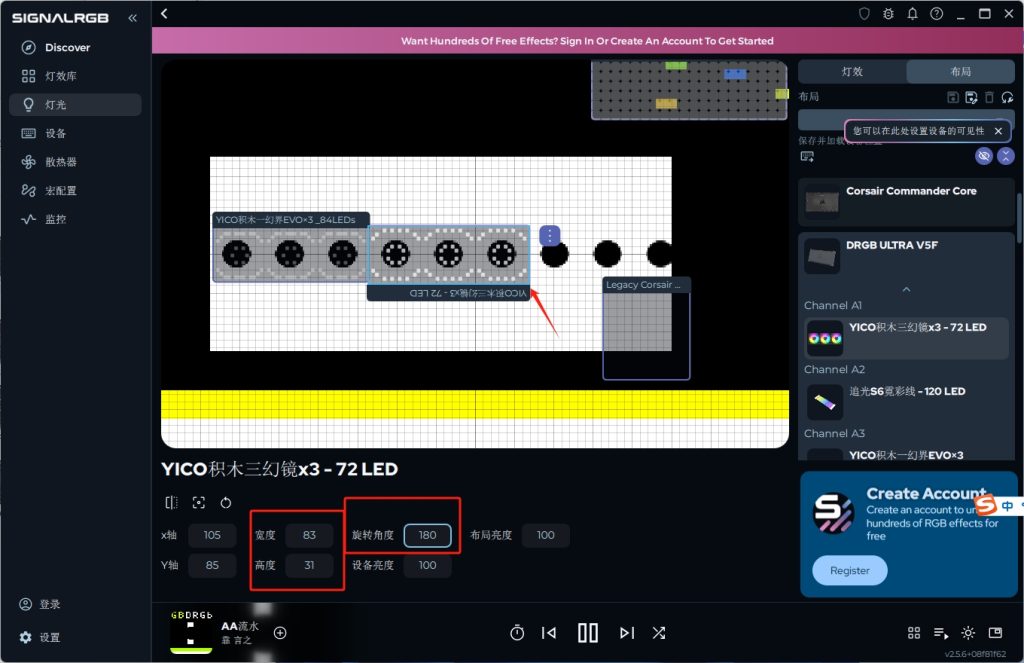Go back using the top arrow
This screenshot has width=1024, height=663.
click(165, 14)
